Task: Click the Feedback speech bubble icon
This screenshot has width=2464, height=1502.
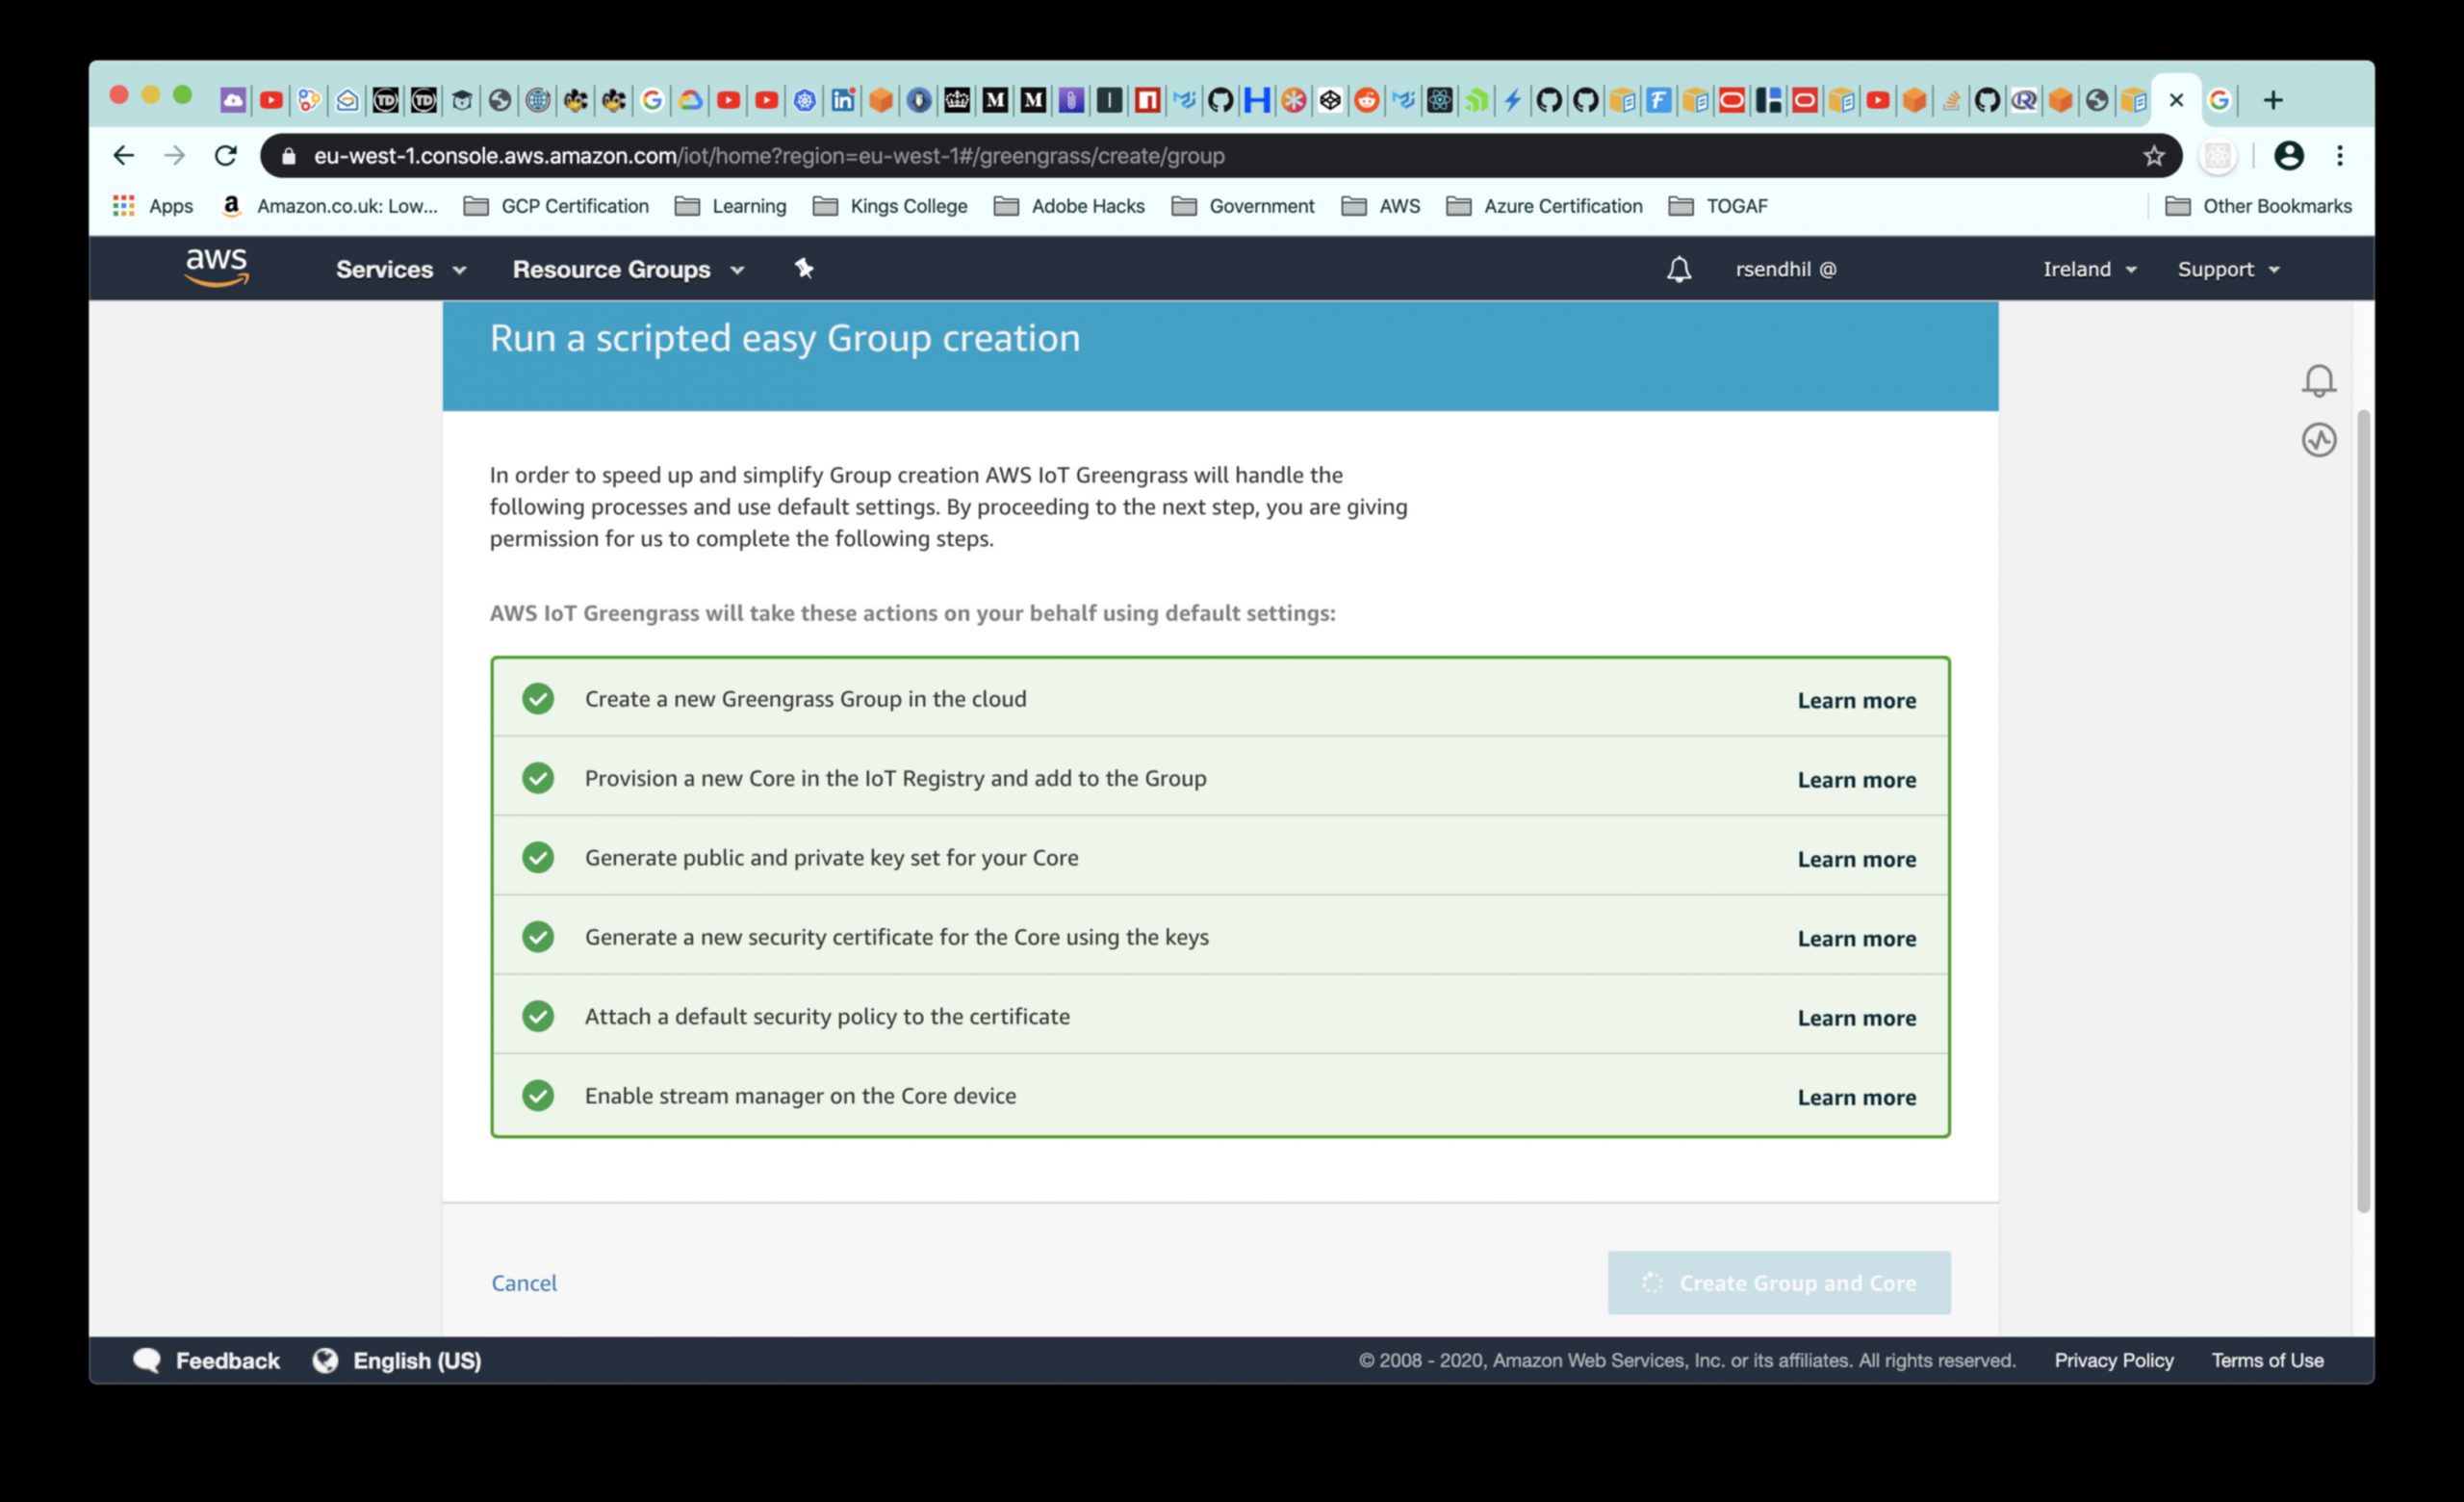Action: click(147, 1360)
